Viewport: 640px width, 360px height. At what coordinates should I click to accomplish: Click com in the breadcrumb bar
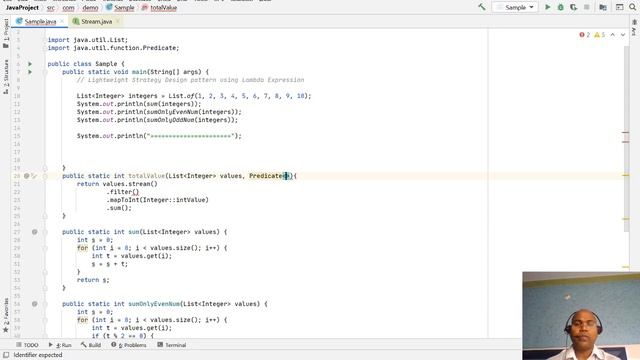pyautogui.click(x=68, y=8)
